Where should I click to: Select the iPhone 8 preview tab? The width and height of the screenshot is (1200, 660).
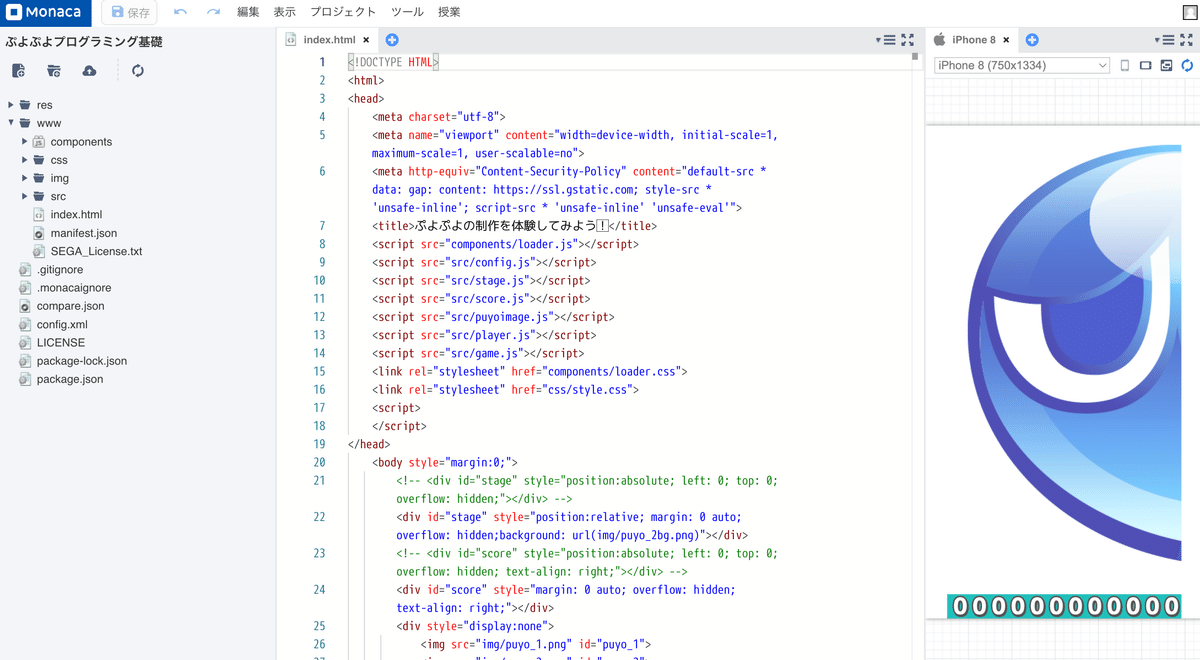point(973,40)
